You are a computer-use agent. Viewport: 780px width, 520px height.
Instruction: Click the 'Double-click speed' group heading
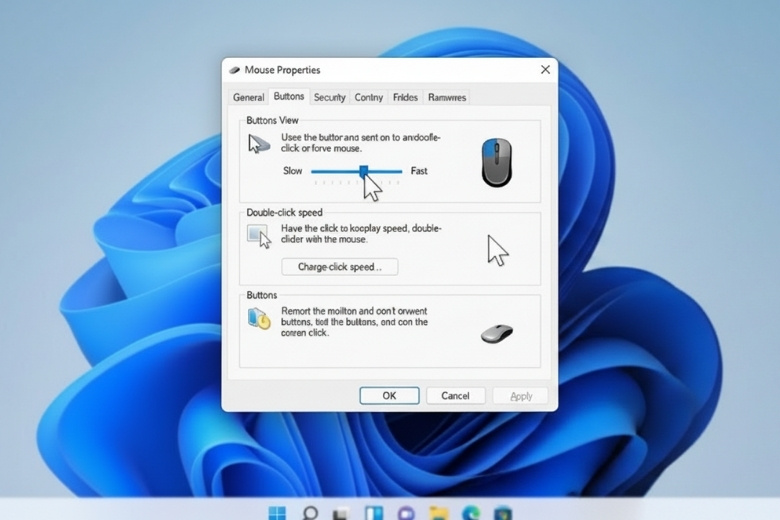(285, 212)
